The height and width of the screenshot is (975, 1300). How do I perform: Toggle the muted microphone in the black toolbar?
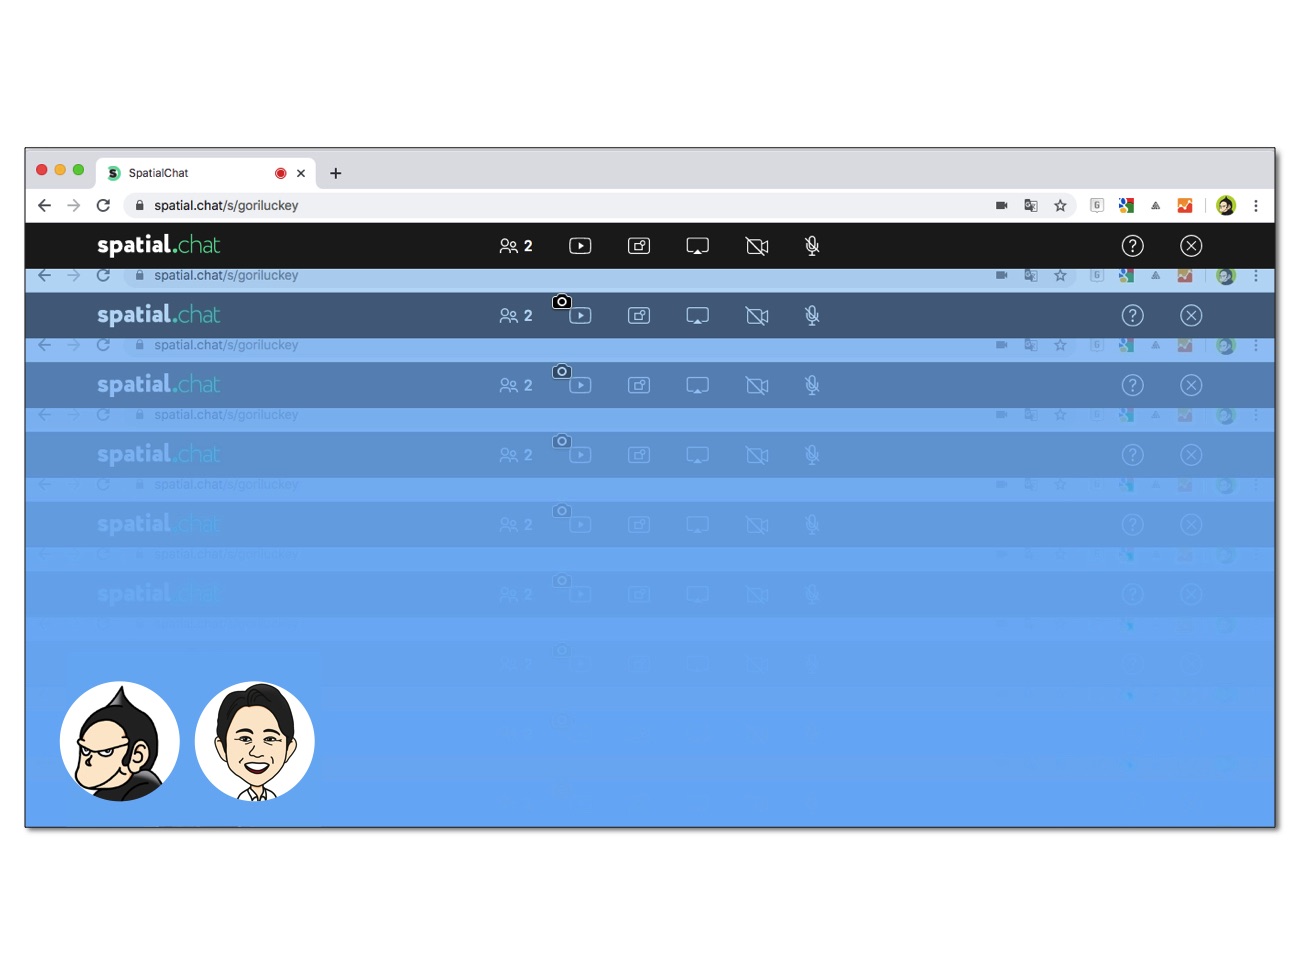click(812, 246)
